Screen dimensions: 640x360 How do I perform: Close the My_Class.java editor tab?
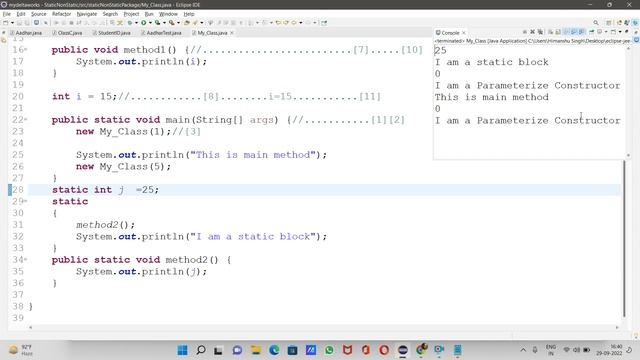coord(232,33)
